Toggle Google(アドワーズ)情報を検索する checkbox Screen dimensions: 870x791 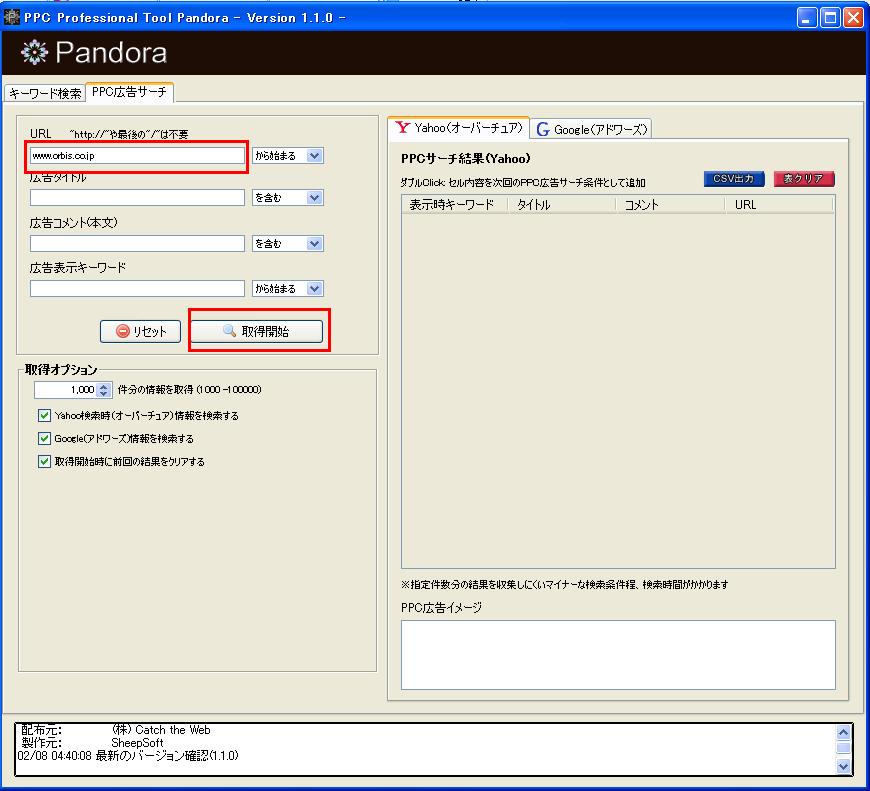44,438
